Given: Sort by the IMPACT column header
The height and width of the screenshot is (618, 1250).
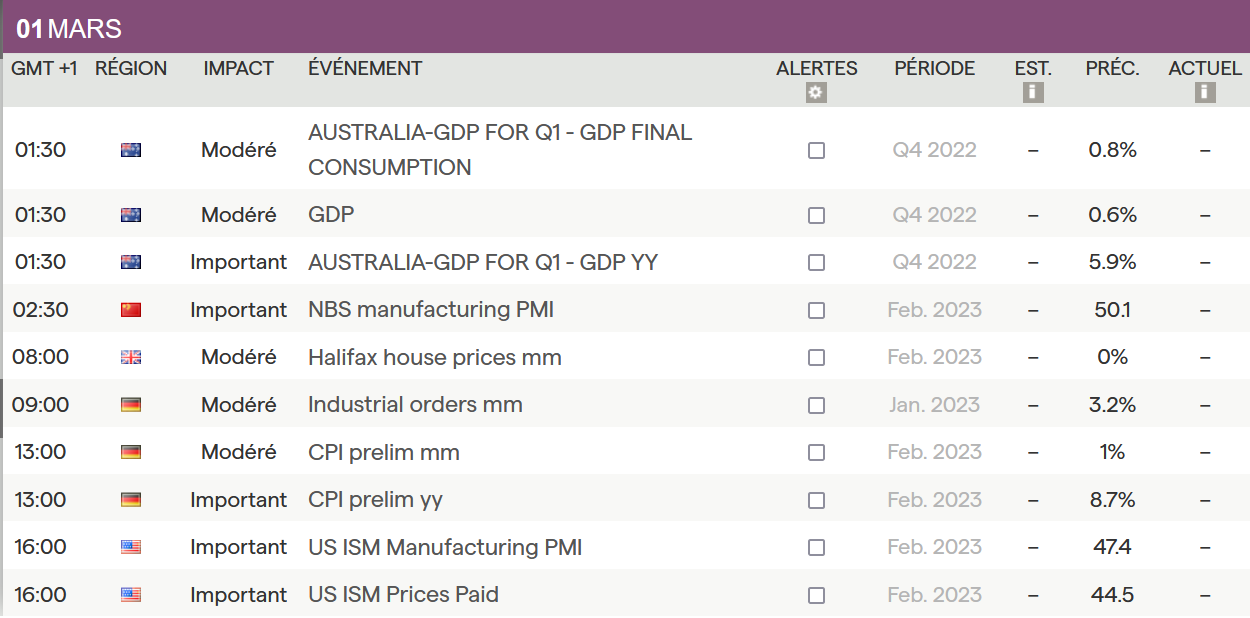Looking at the screenshot, I should click(238, 69).
